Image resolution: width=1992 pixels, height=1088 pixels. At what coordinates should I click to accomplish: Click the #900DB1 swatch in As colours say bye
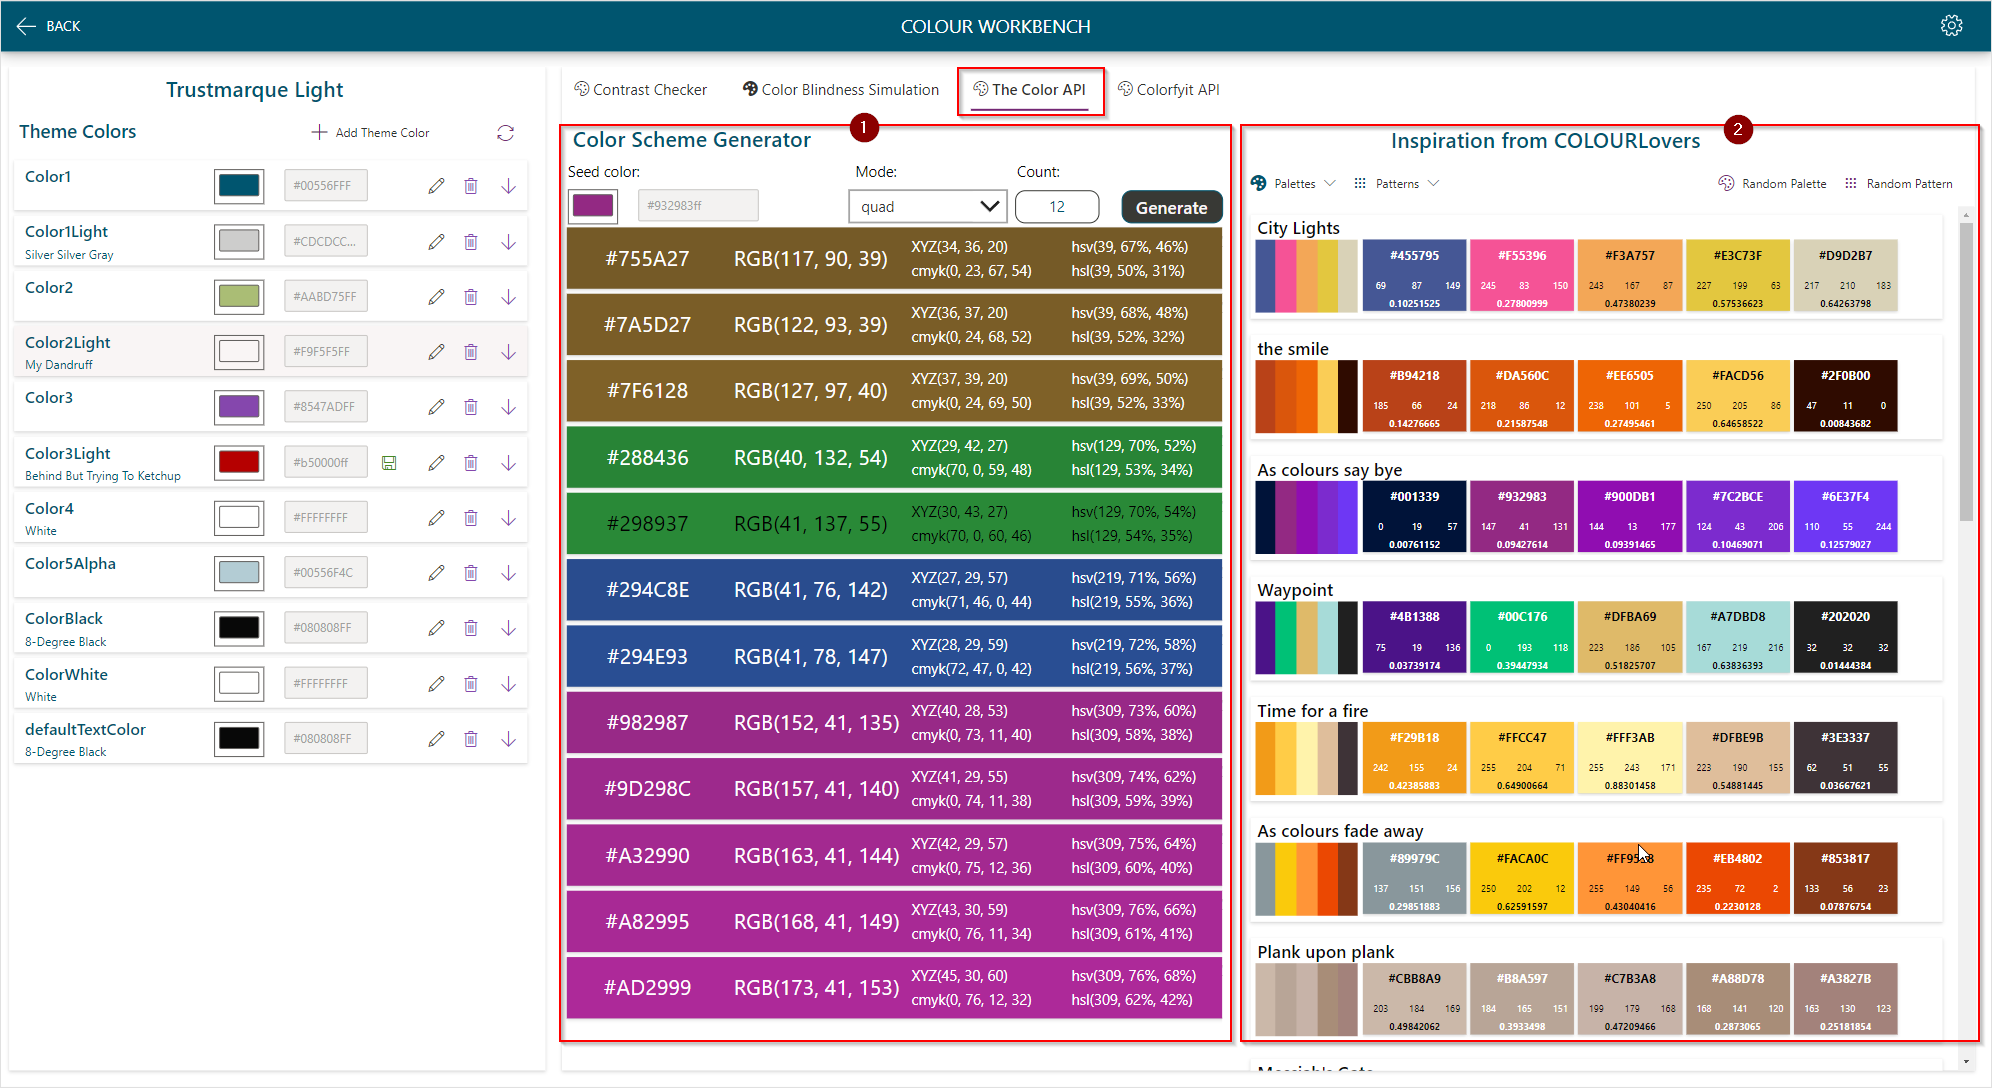[x=1630, y=517]
